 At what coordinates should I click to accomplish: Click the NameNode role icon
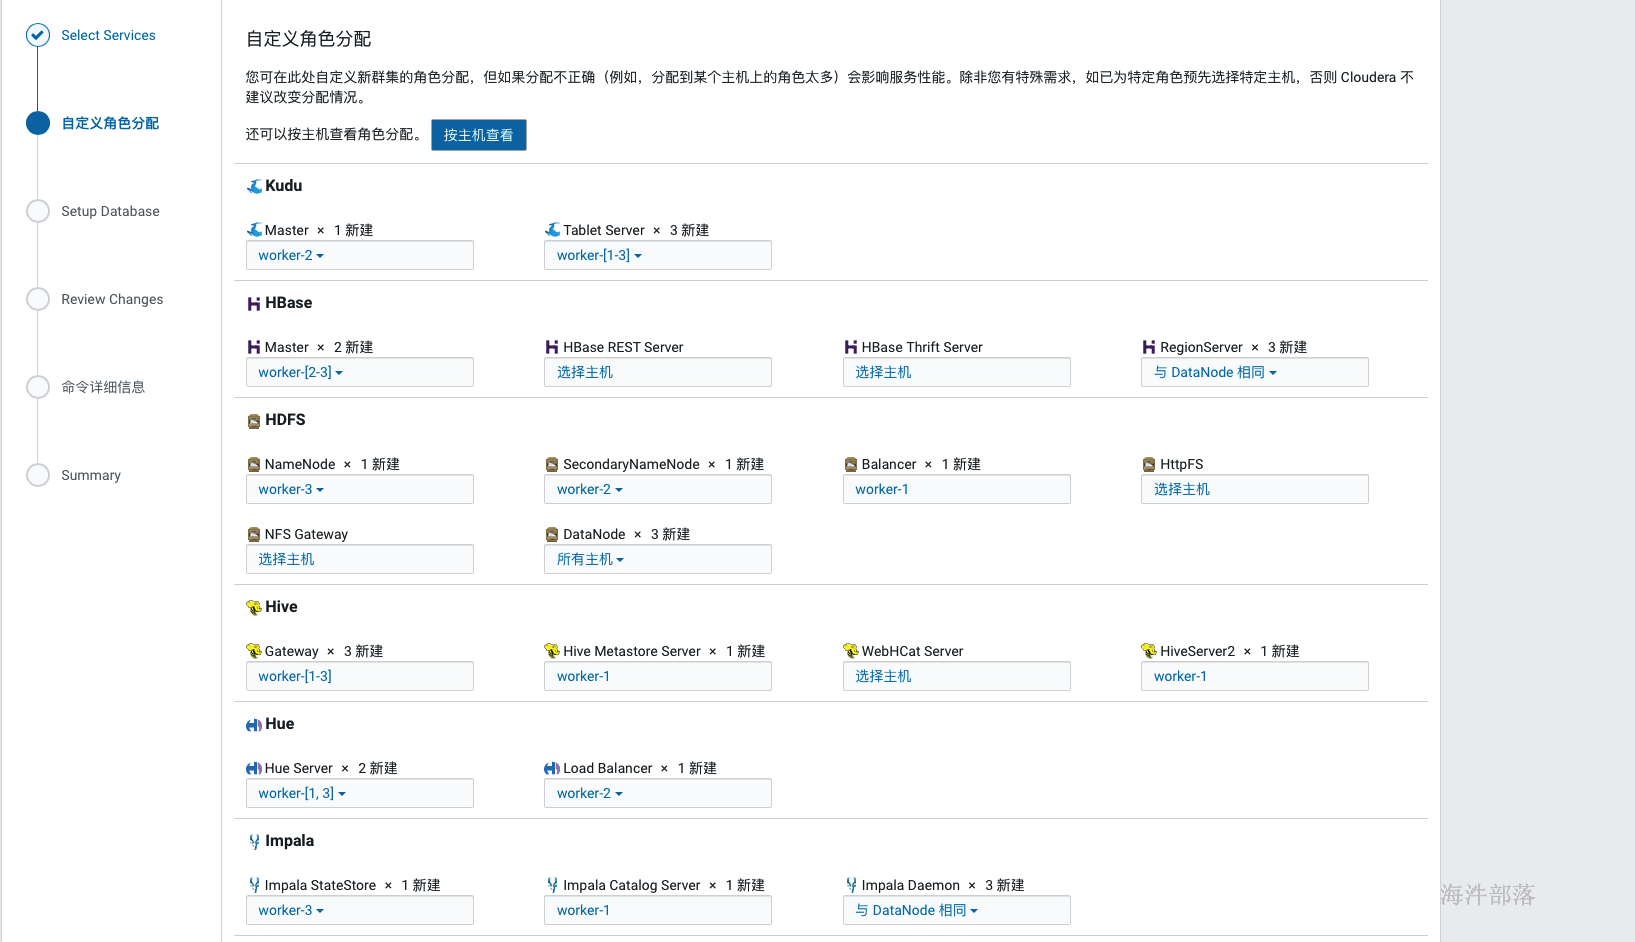click(x=254, y=464)
